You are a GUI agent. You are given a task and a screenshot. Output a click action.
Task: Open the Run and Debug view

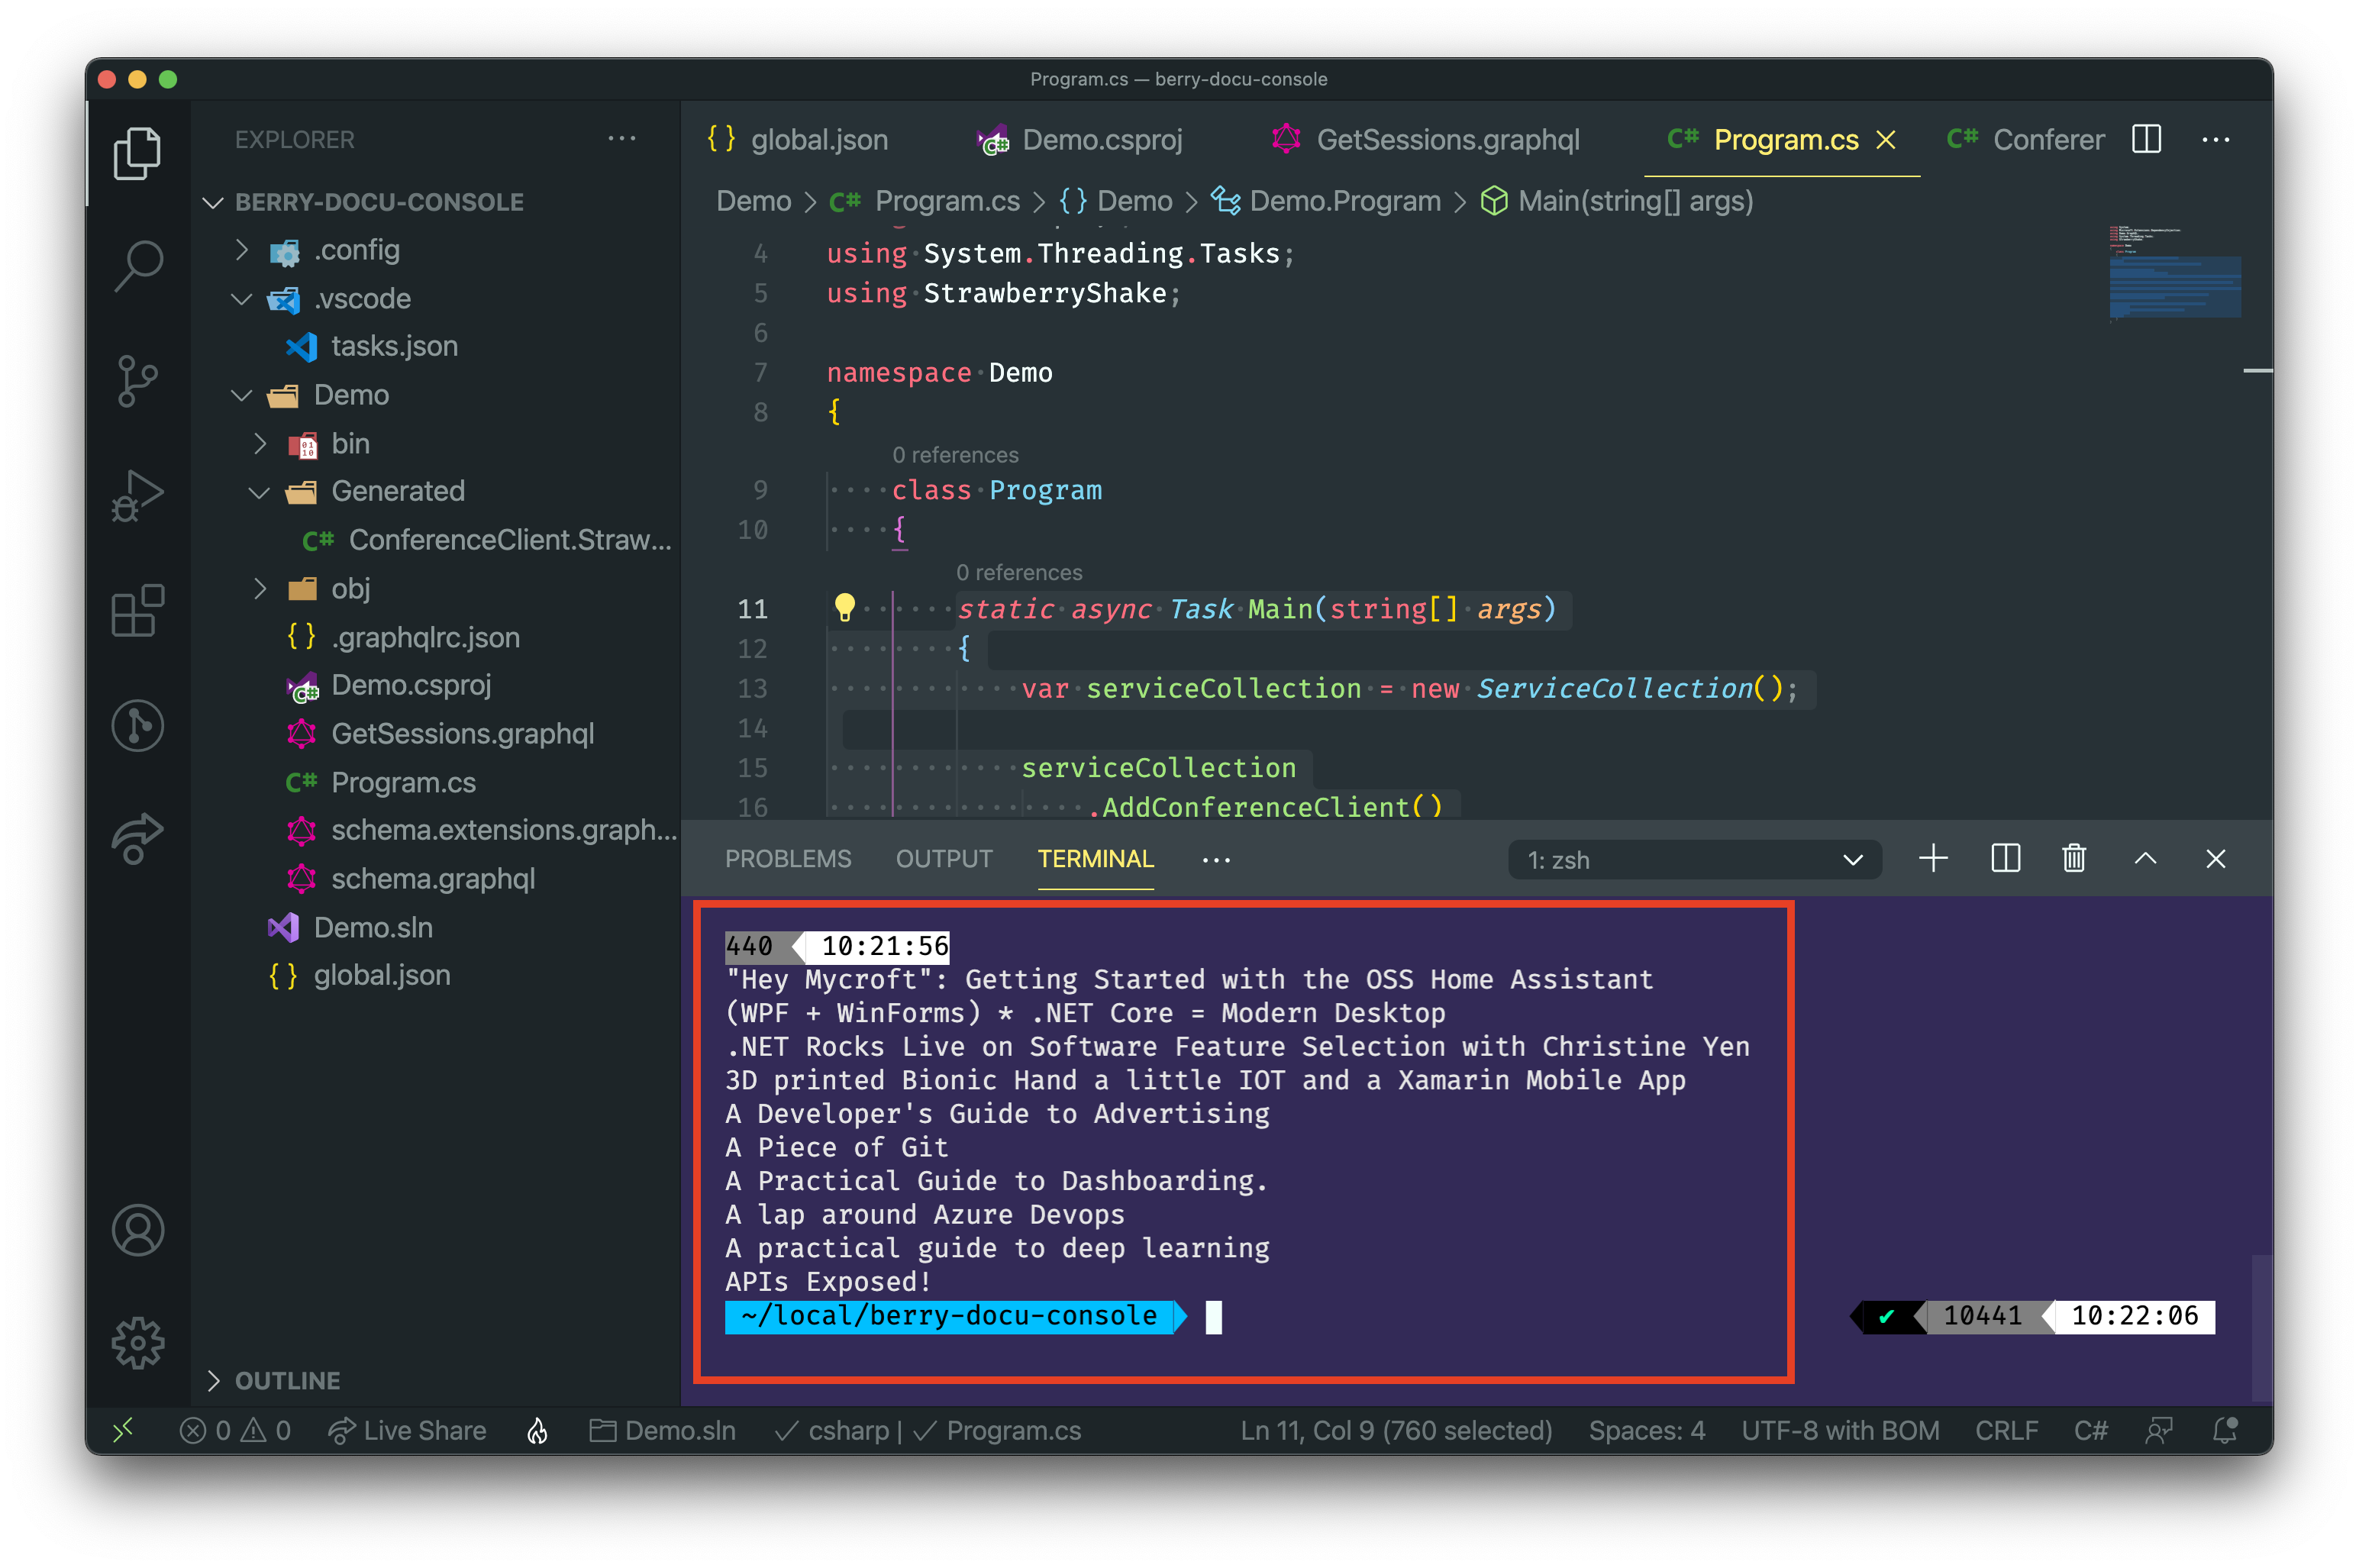click(138, 495)
